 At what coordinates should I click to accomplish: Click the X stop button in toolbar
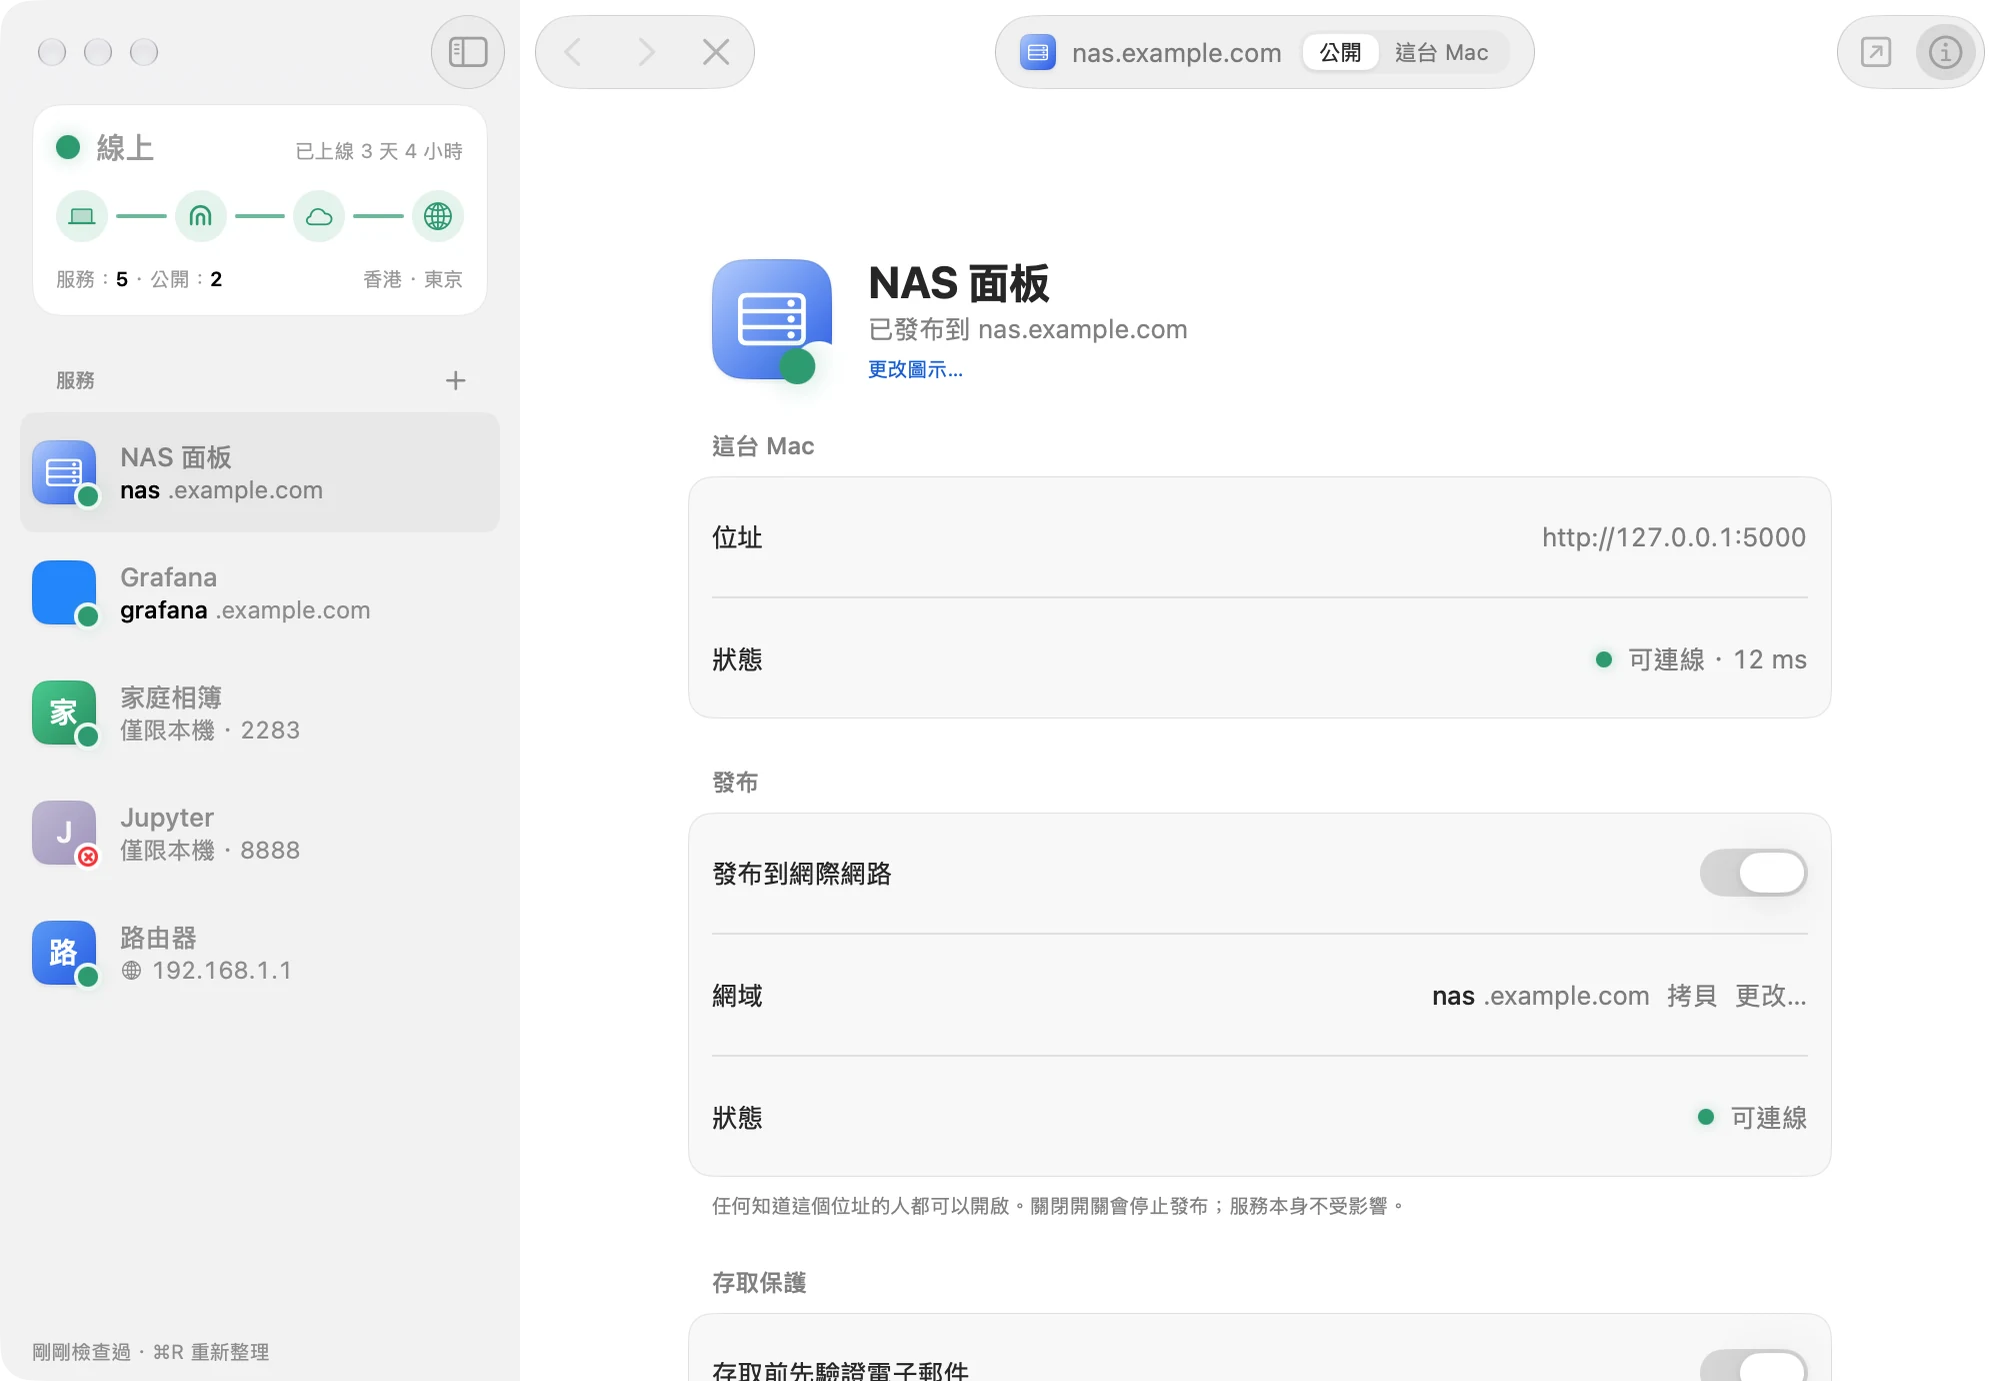716,52
